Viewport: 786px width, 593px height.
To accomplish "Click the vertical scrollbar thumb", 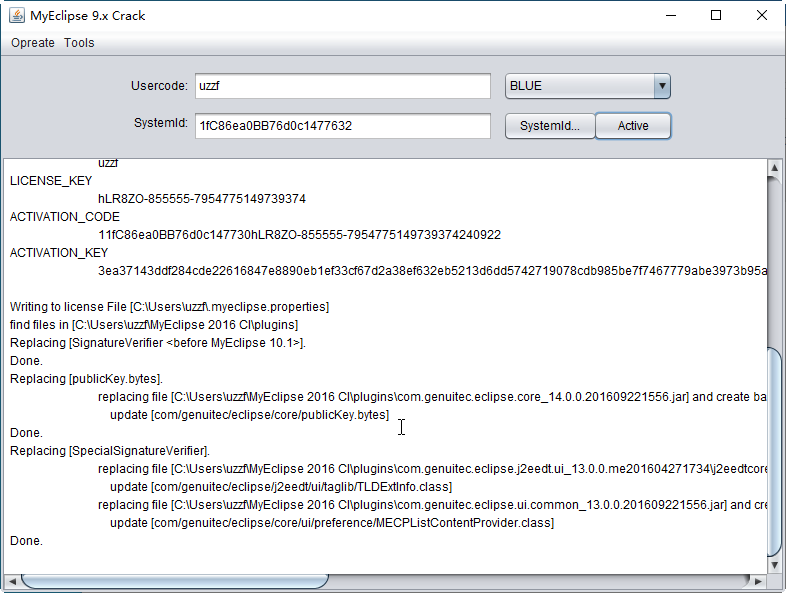I will (774, 451).
